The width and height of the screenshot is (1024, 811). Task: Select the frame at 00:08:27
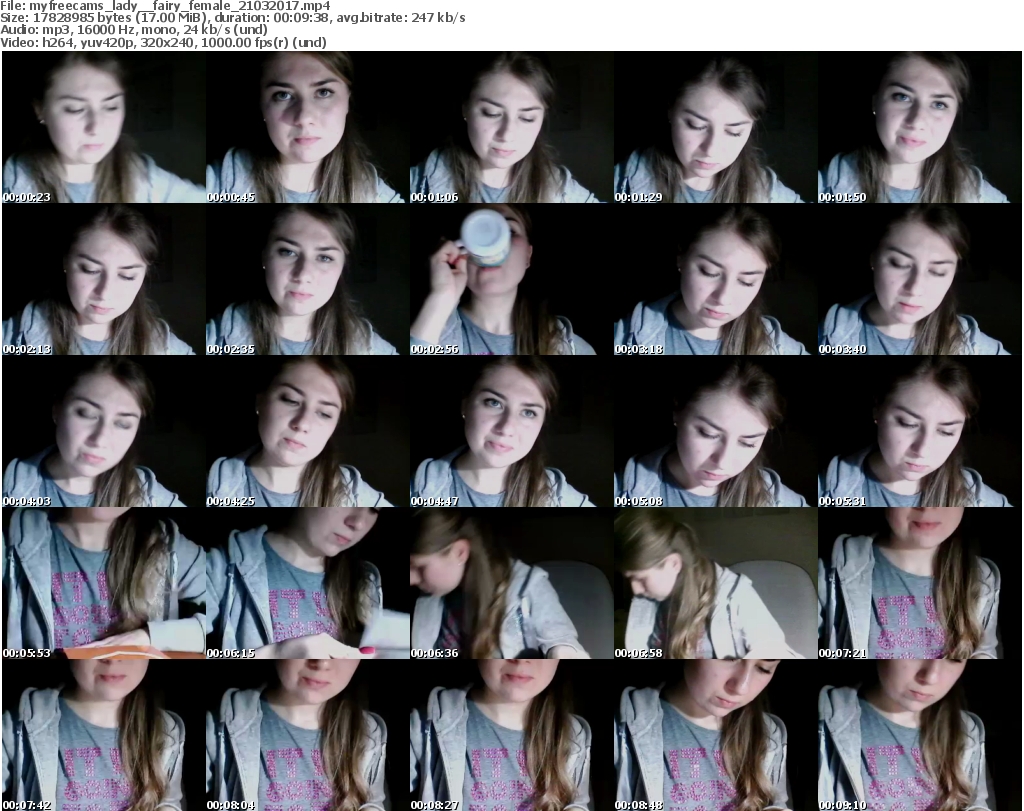tap(511, 735)
